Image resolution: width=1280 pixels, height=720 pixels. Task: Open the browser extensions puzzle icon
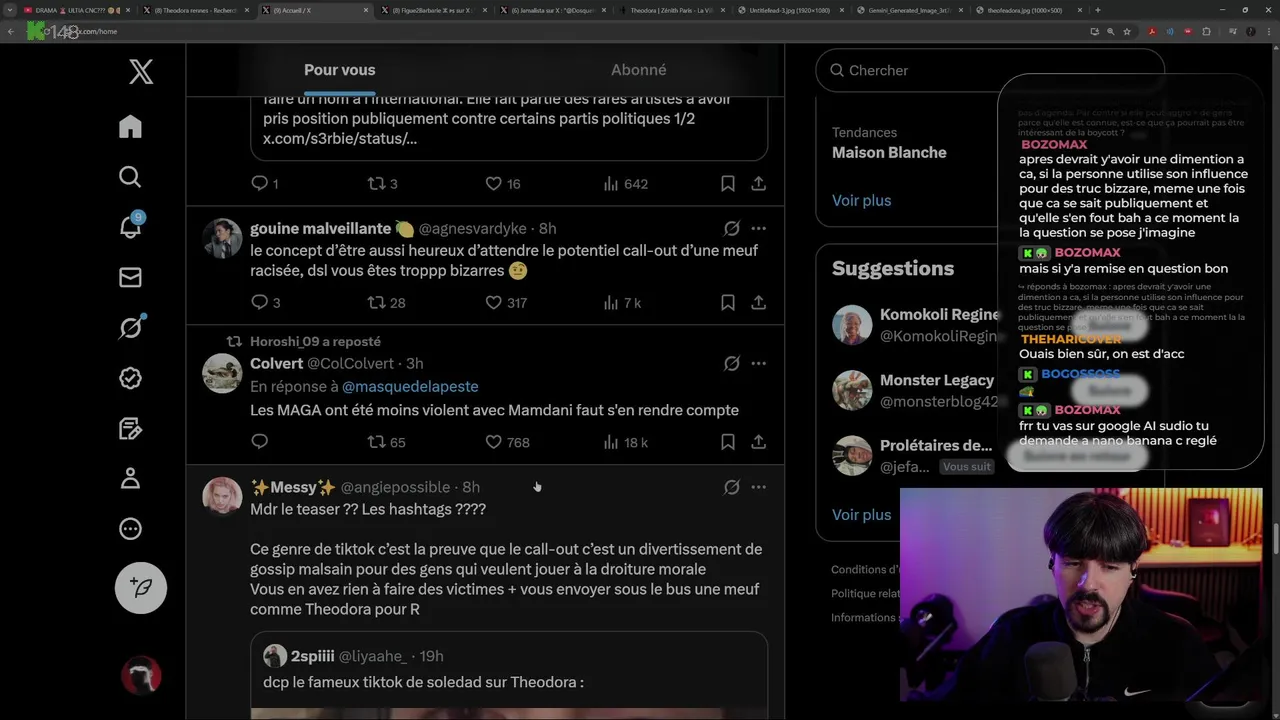click(x=1206, y=31)
